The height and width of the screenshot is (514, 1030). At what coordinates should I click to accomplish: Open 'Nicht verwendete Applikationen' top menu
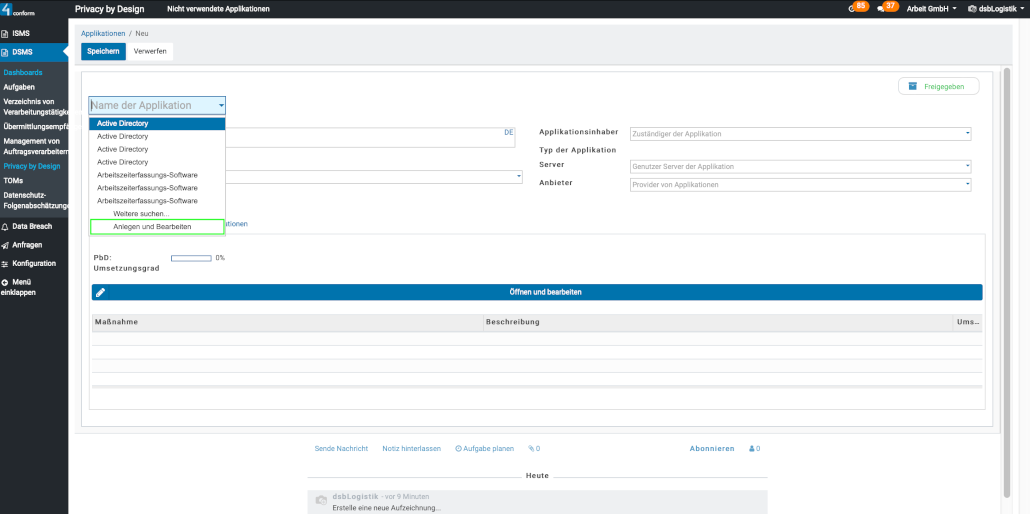[218, 9]
